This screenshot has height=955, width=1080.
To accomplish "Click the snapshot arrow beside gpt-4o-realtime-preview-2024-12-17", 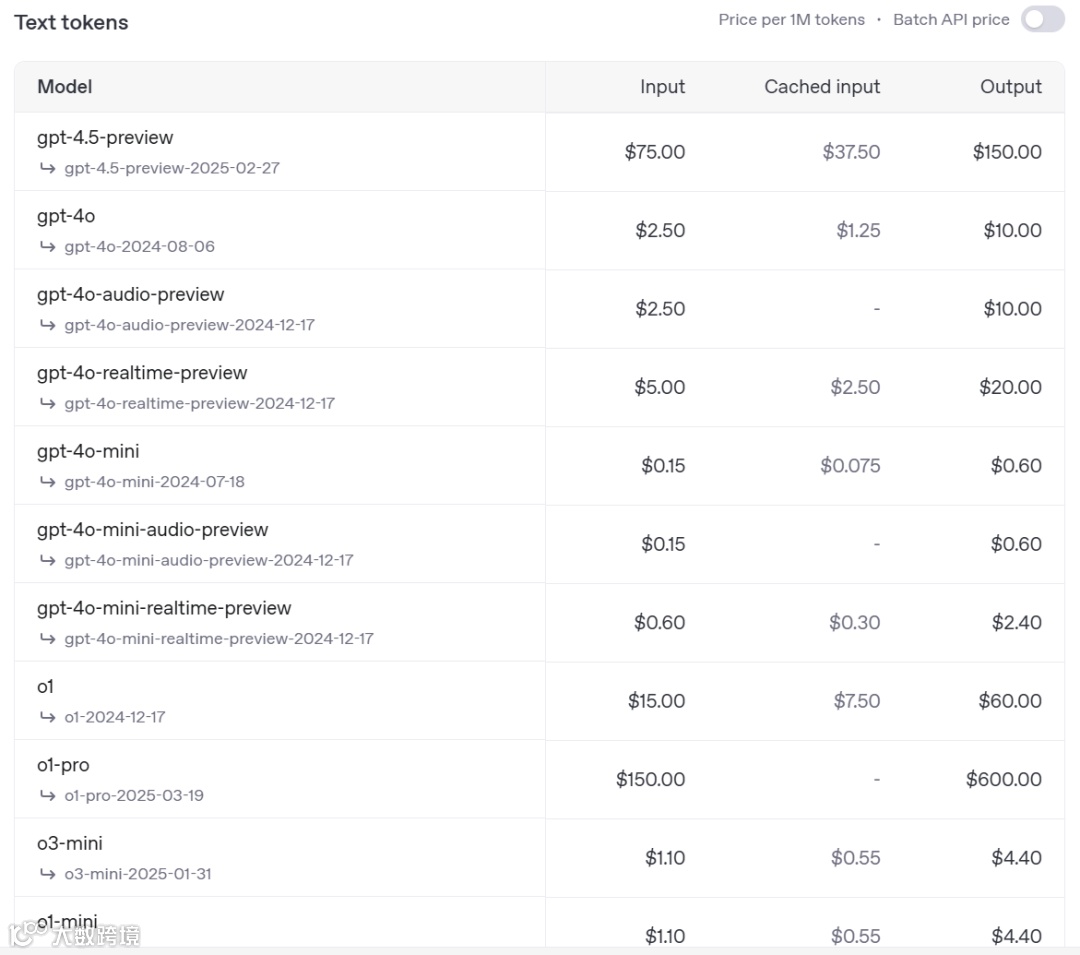I will pyautogui.click(x=47, y=403).
